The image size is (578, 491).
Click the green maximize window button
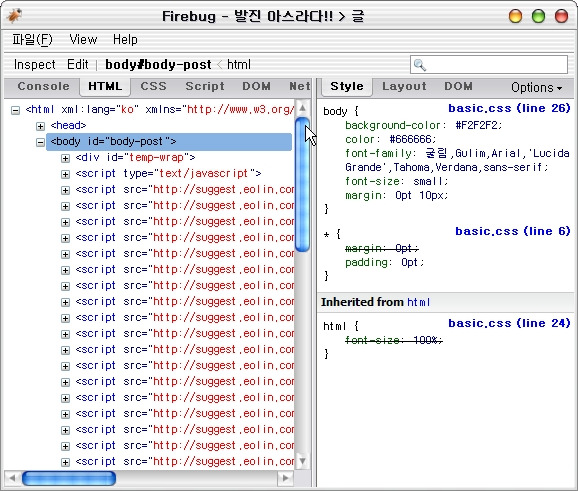(539, 16)
